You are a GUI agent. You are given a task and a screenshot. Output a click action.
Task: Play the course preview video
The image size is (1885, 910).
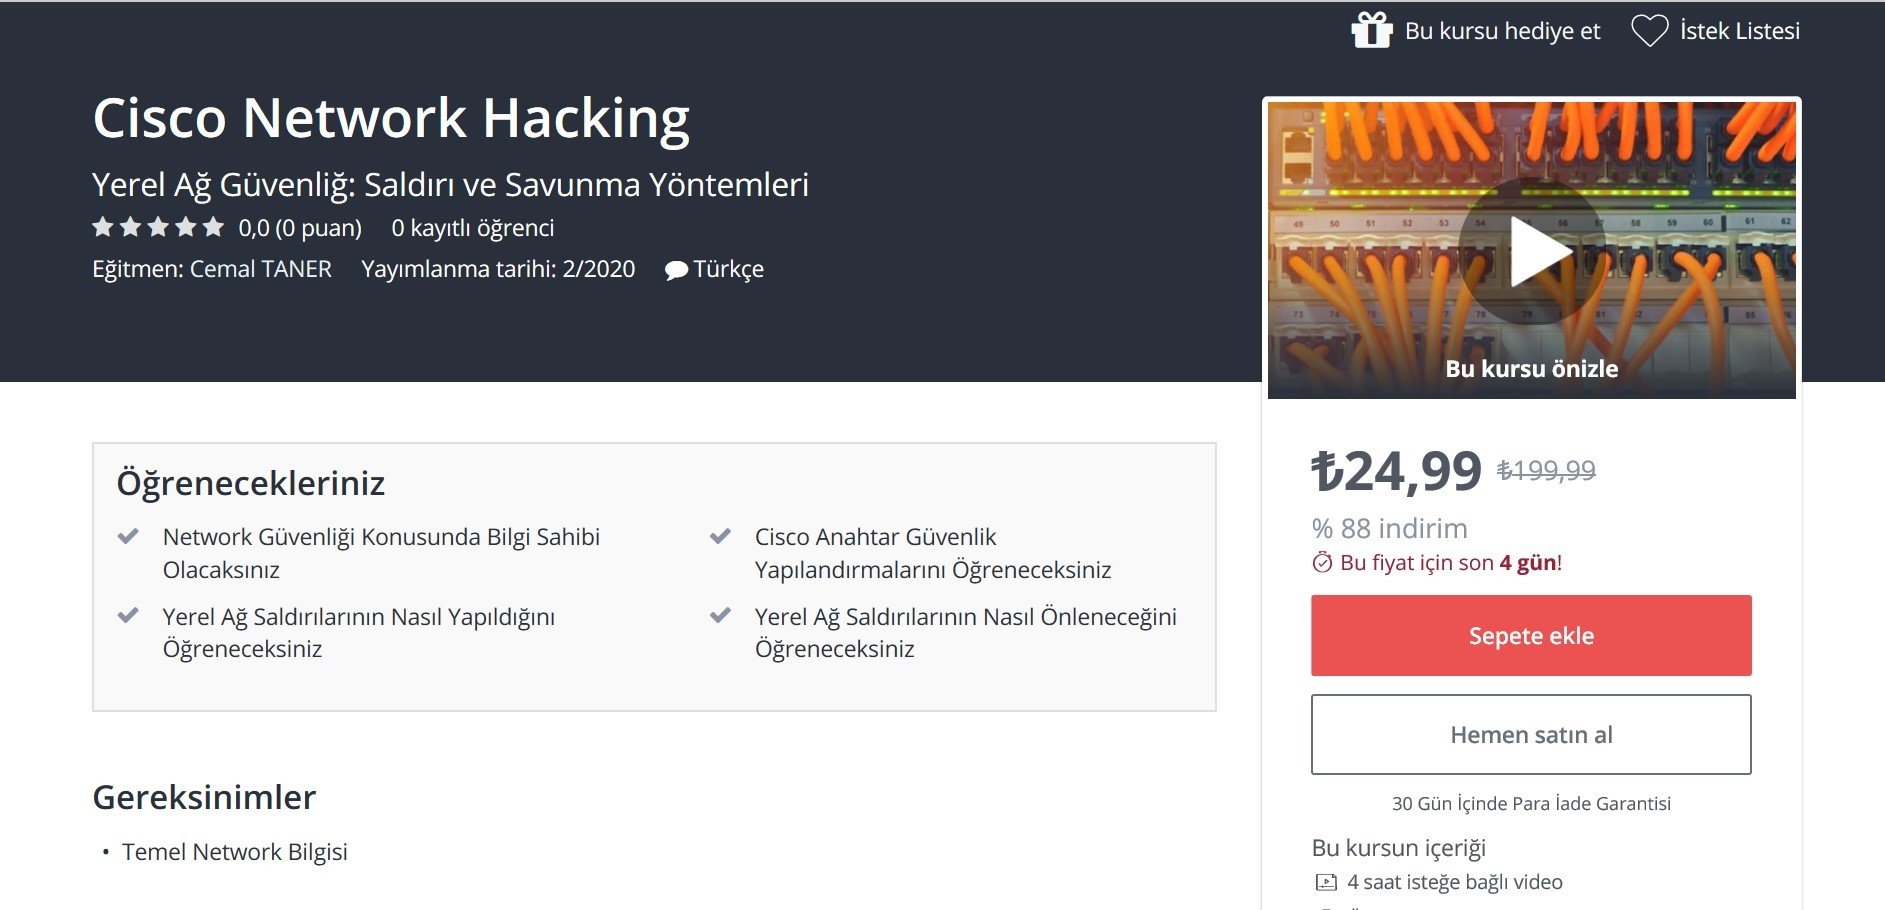[x=1531, y=251]
